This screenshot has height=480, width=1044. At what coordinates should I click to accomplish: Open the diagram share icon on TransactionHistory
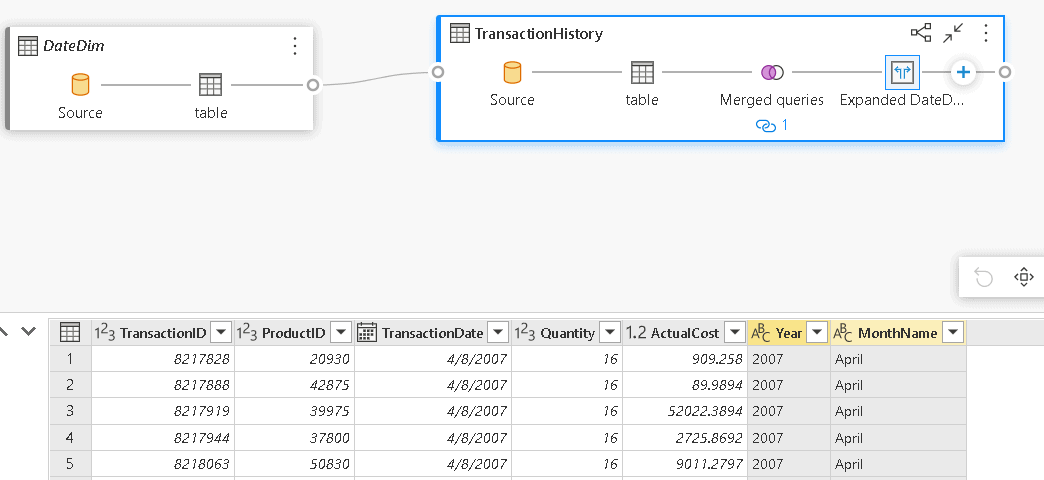click(920, 33)
